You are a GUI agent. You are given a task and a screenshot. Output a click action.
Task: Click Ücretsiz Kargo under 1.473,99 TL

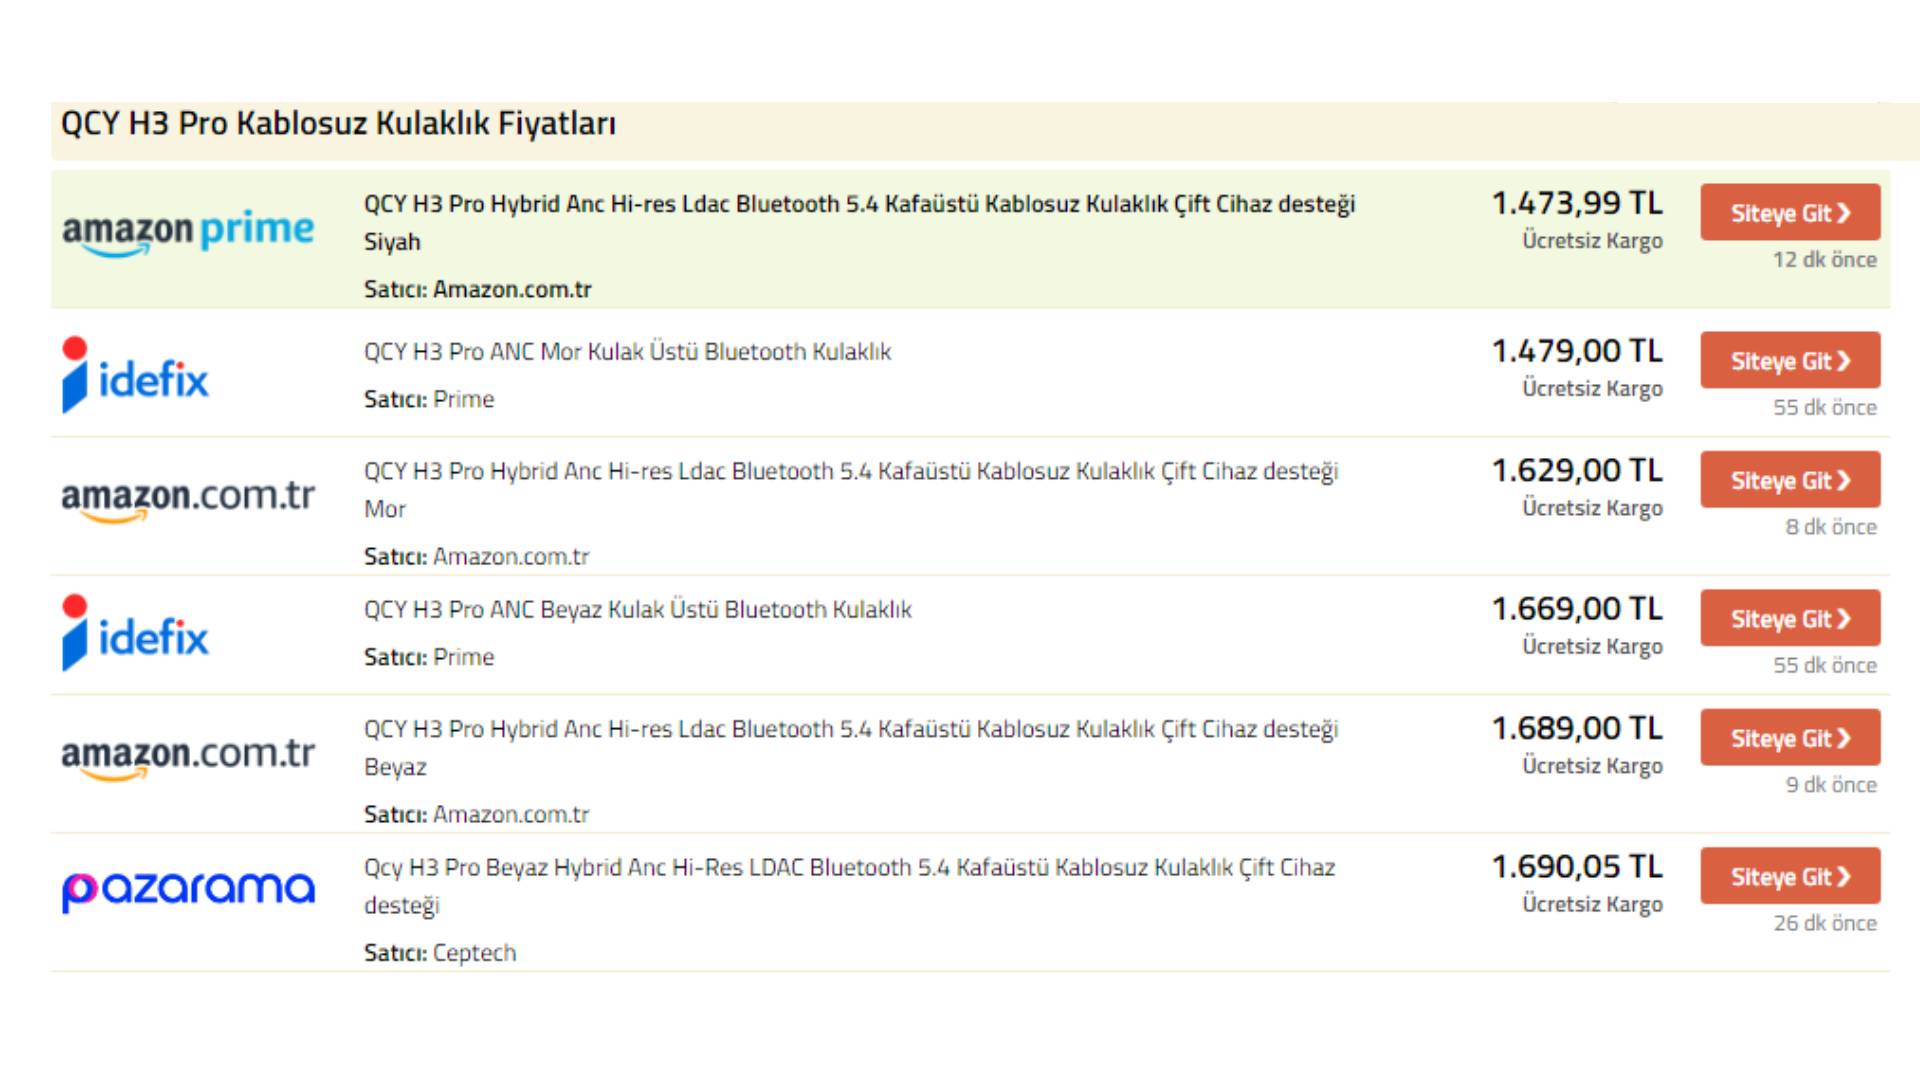click(1592, 241)
